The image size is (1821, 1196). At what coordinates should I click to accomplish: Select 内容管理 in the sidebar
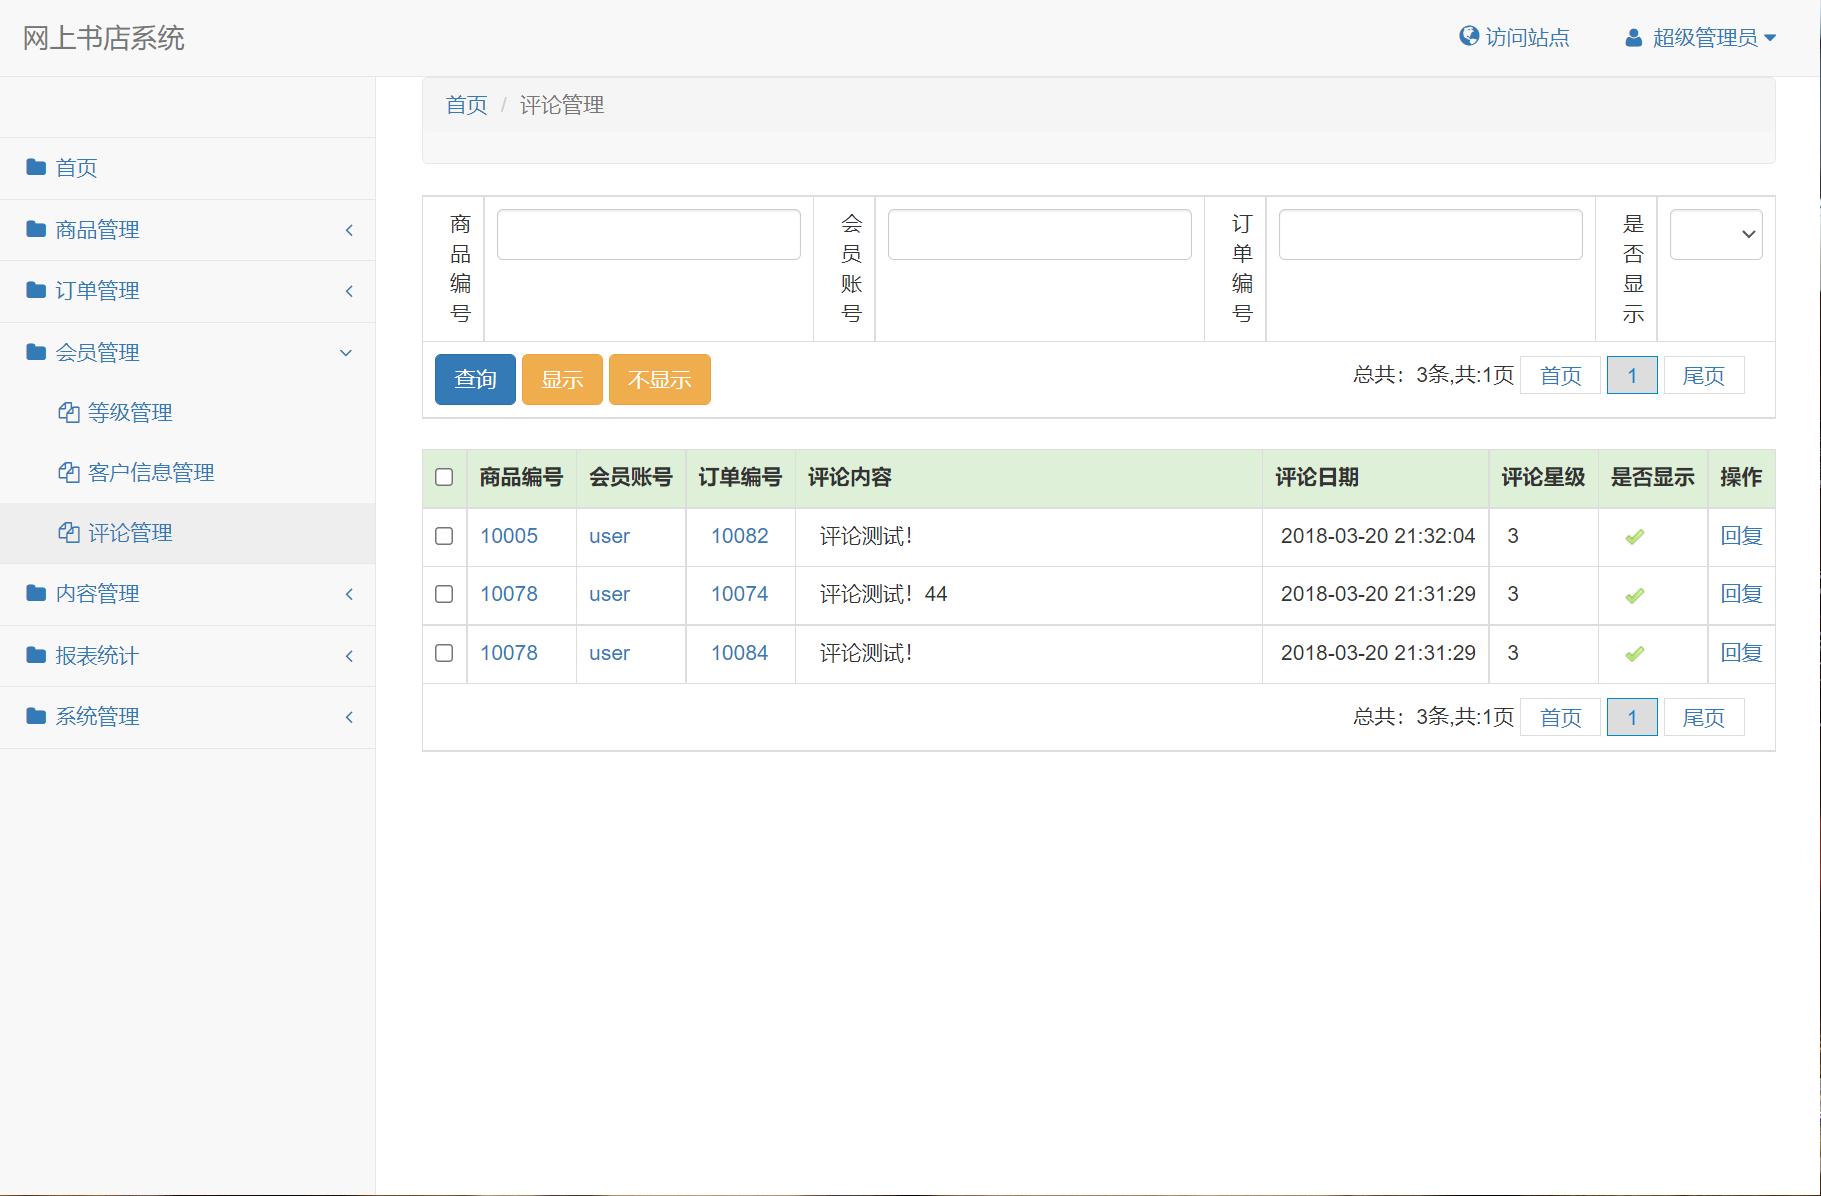pos(97,593)
